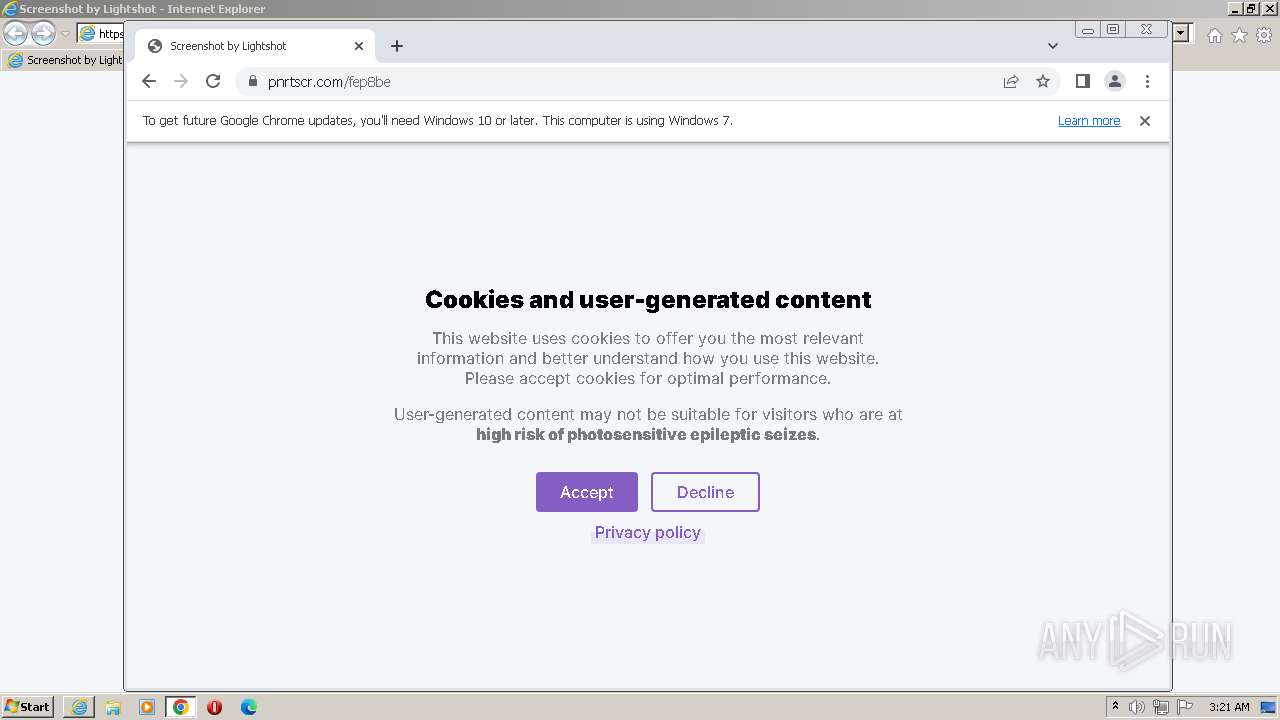Go forward in Internet Explorer
Screen dimensions: 1280x720
(x=43, y=34)
